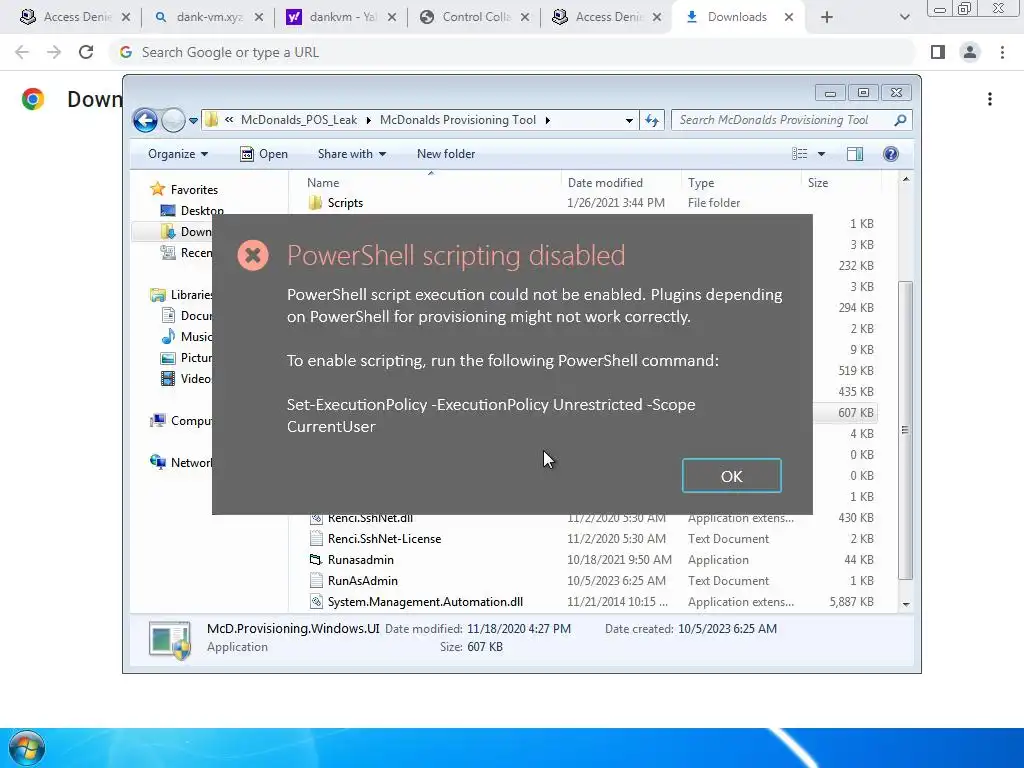
Task: Click the magnifier icon in Explorer search
Action: point(901,120)
